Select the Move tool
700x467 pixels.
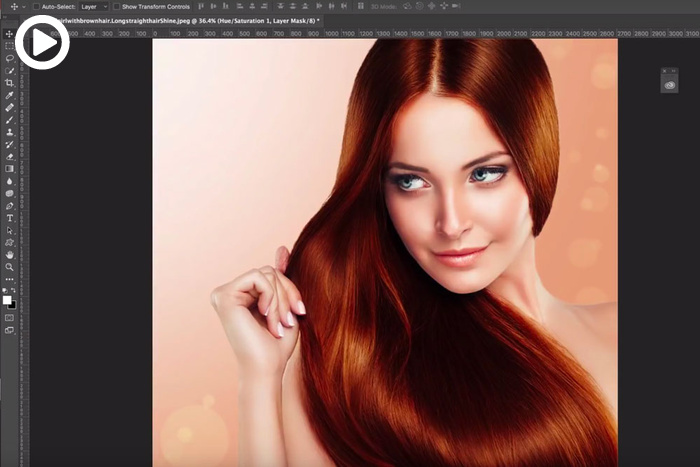[x=9, y=34]
